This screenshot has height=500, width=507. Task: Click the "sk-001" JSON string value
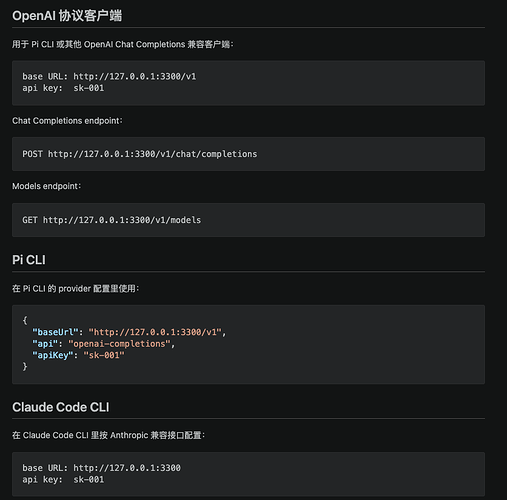[104, 355]
